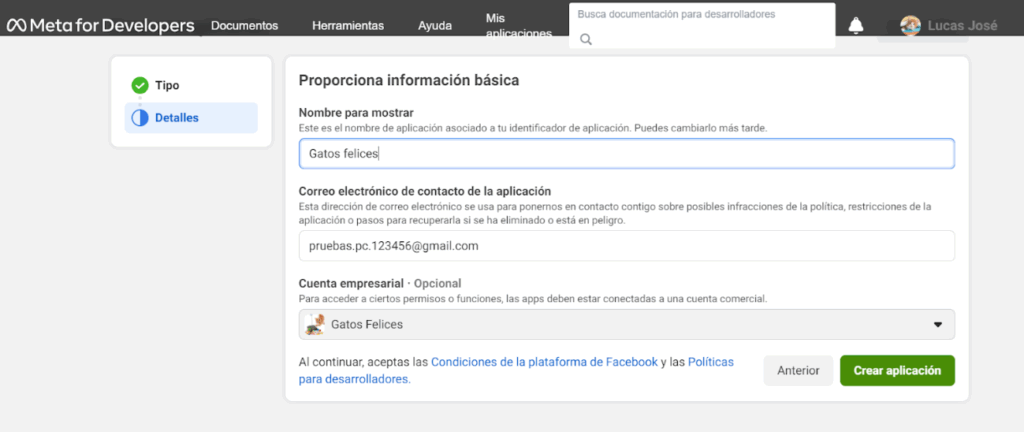Go to Mis aplicaciones
The width and height of the screenshot is (1024, 432).
point(517,26)
